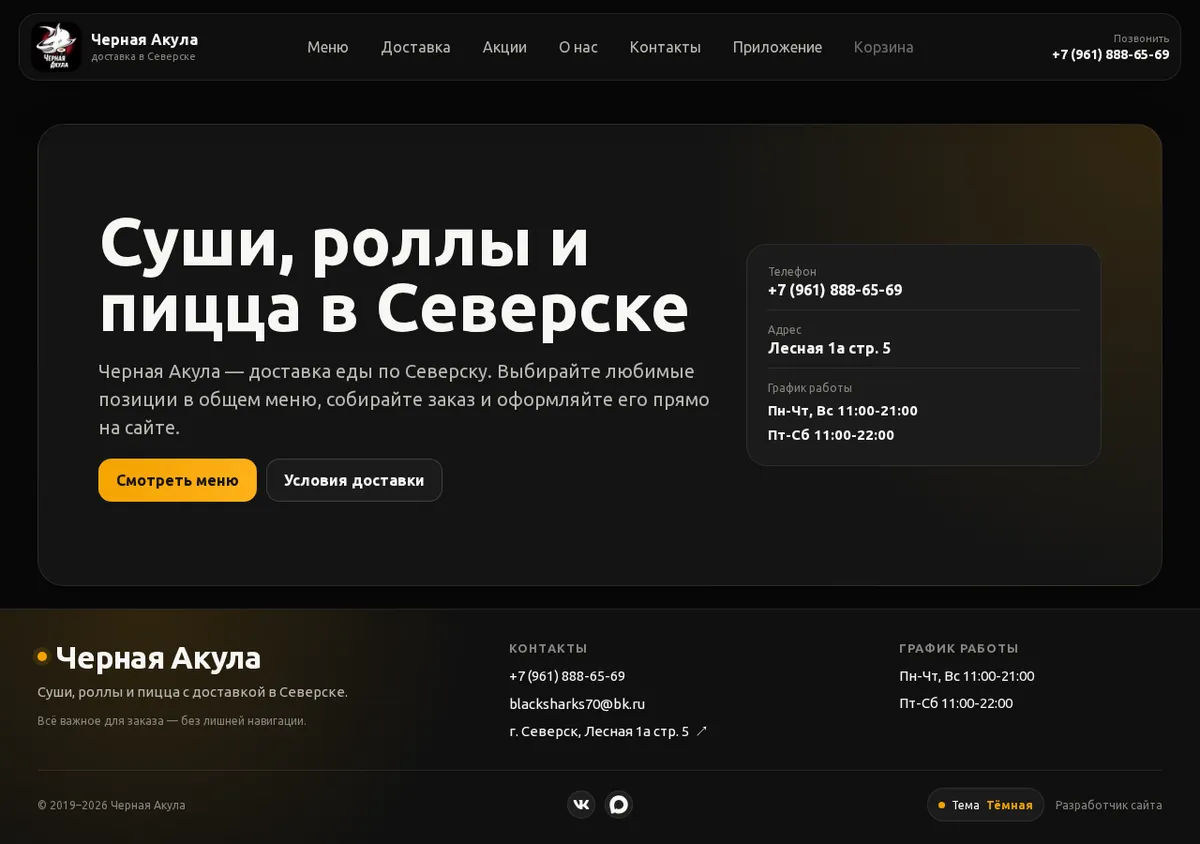Toggle the Тема Тёмная theme switch
The image size is (1200, 844).
pos(985,804)
